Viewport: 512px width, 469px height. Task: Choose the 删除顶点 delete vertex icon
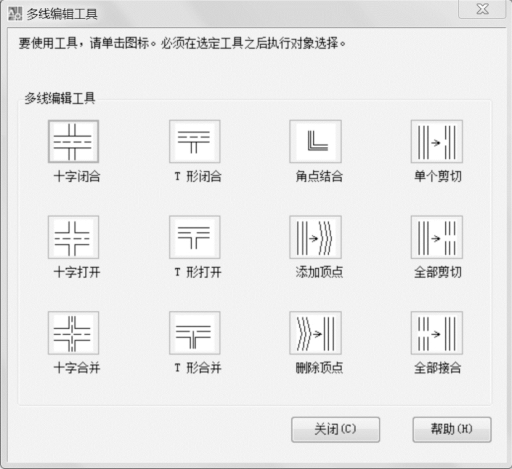point(316,333)
